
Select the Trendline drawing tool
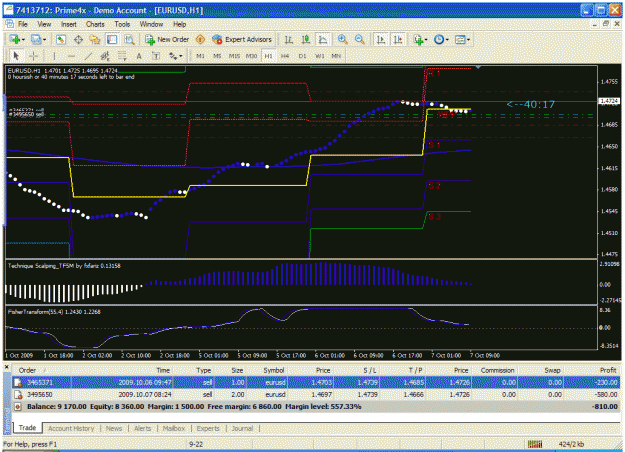pos(88,56)
